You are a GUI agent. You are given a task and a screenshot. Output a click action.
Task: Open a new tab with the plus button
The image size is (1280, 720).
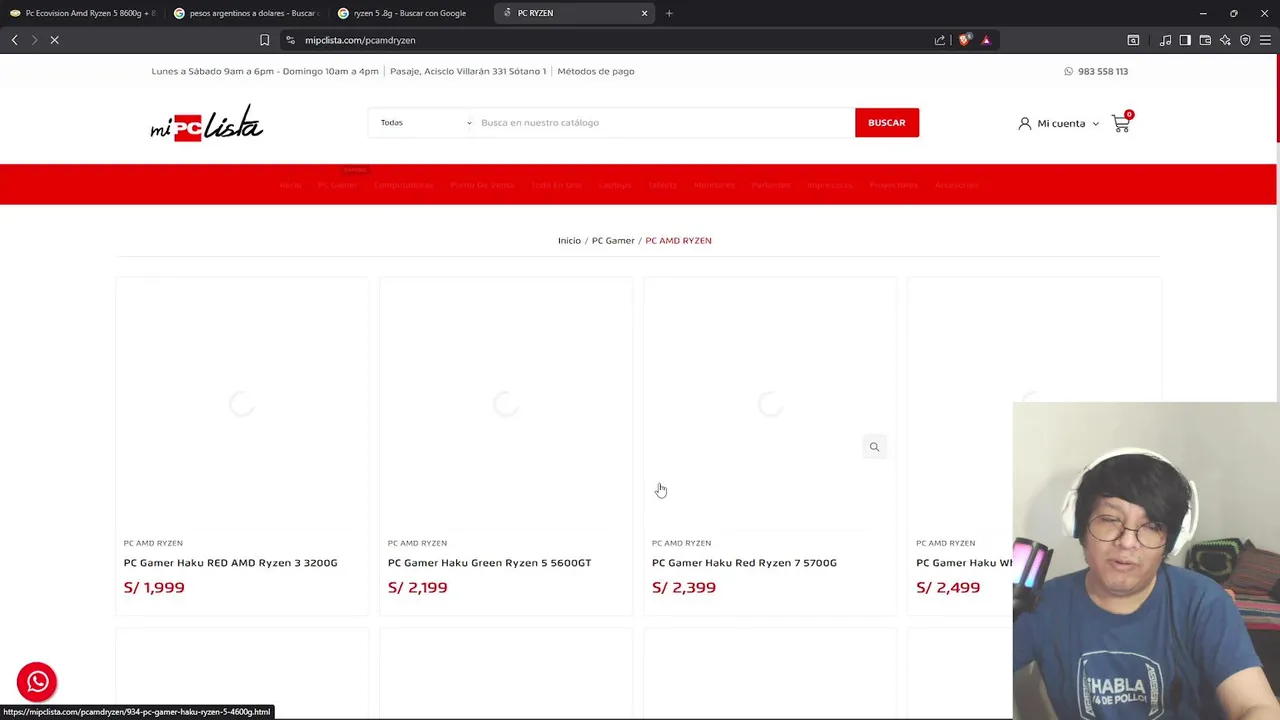coord(669,13)
